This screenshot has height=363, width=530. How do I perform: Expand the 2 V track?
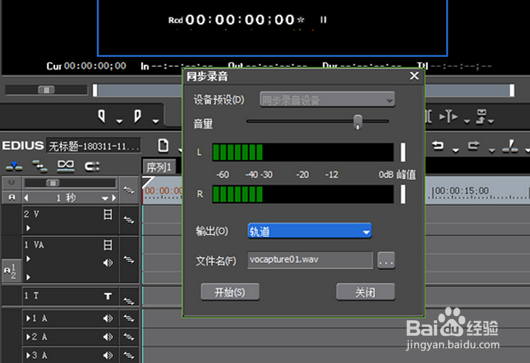click(28, 228)
